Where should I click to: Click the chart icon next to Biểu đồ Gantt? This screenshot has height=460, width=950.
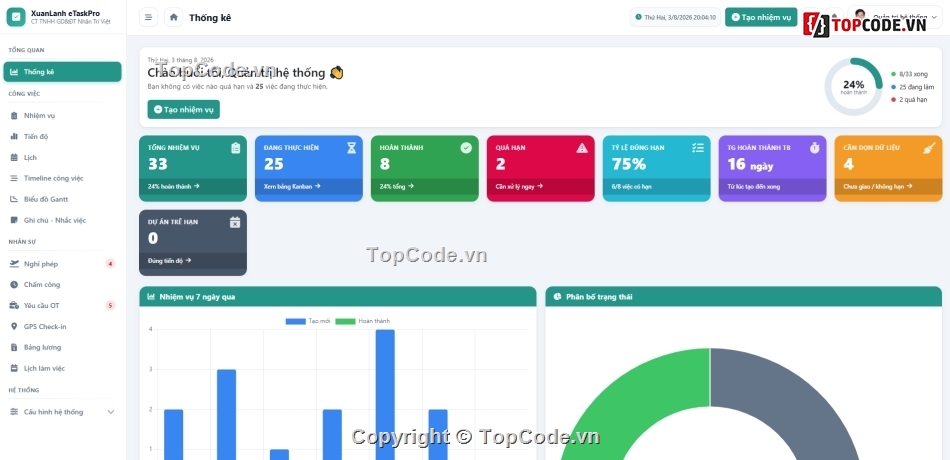tap(15, 199)
